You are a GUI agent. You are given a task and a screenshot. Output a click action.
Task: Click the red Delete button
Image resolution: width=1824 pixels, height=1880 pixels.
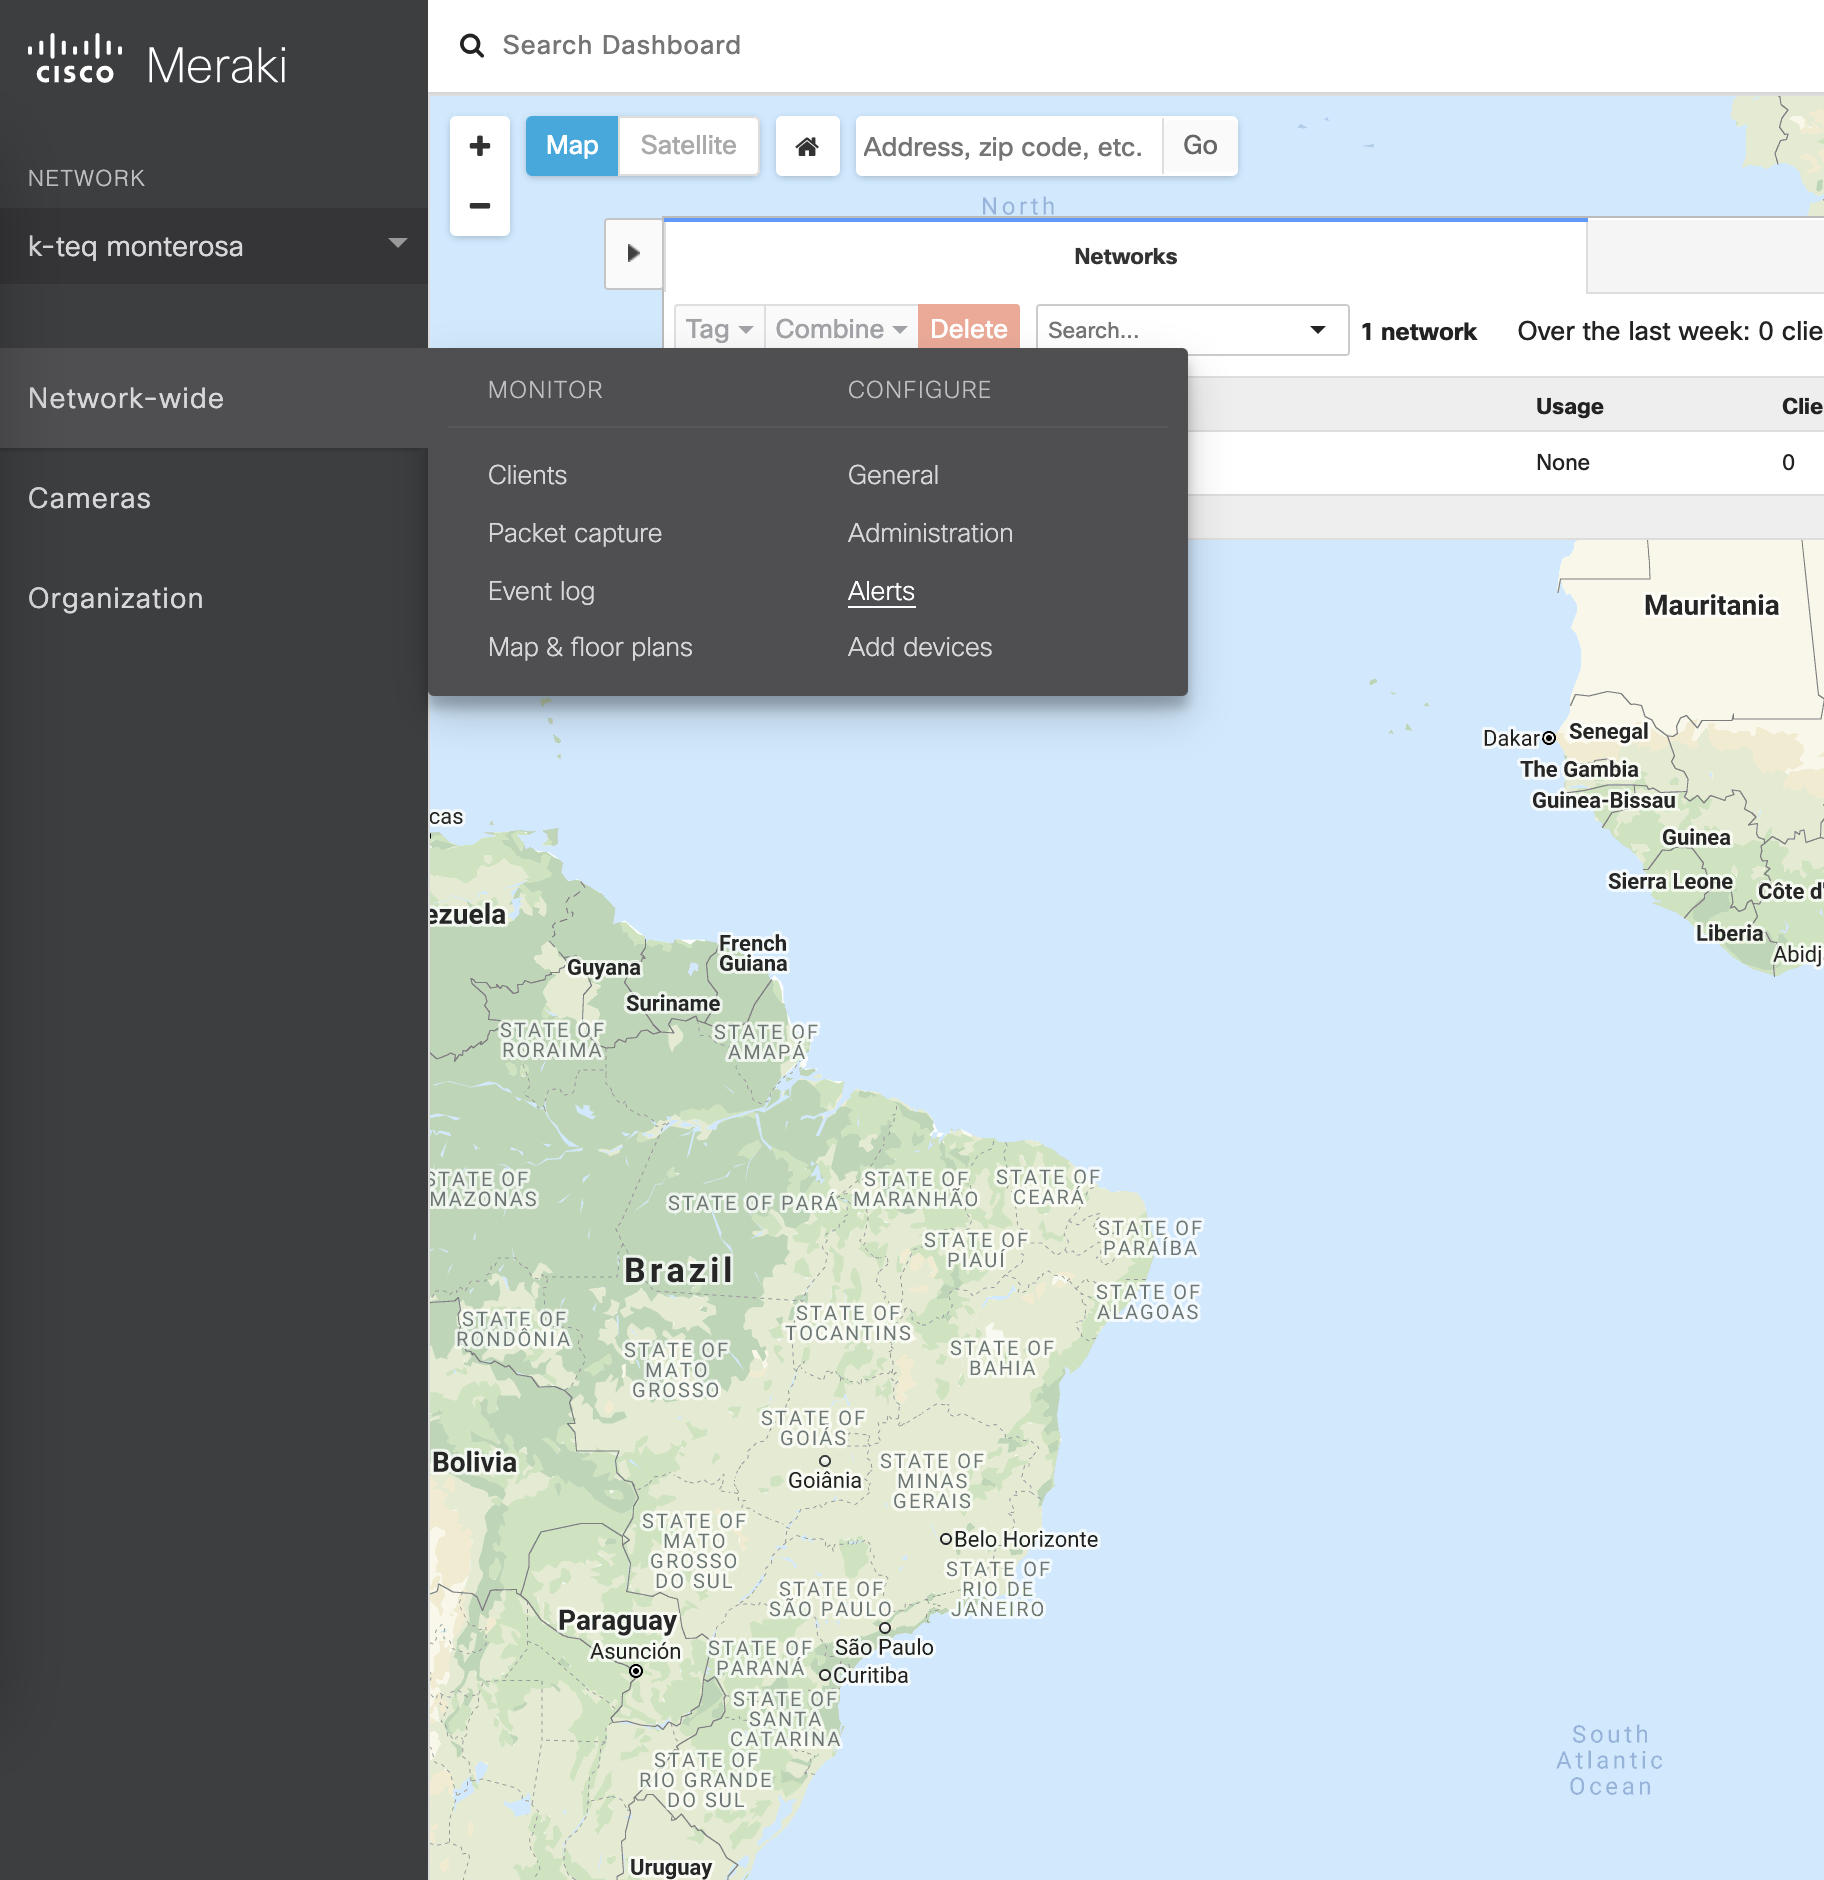pos(969,329)
